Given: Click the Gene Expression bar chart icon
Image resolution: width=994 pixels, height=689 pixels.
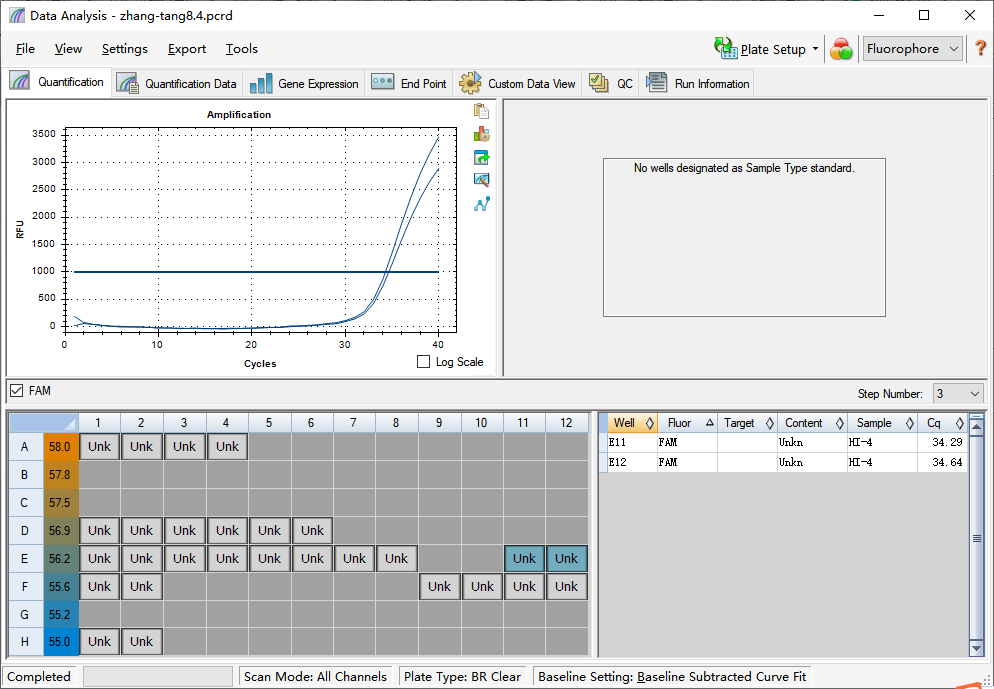Looking at the screenshot, I should click(261, 84).
